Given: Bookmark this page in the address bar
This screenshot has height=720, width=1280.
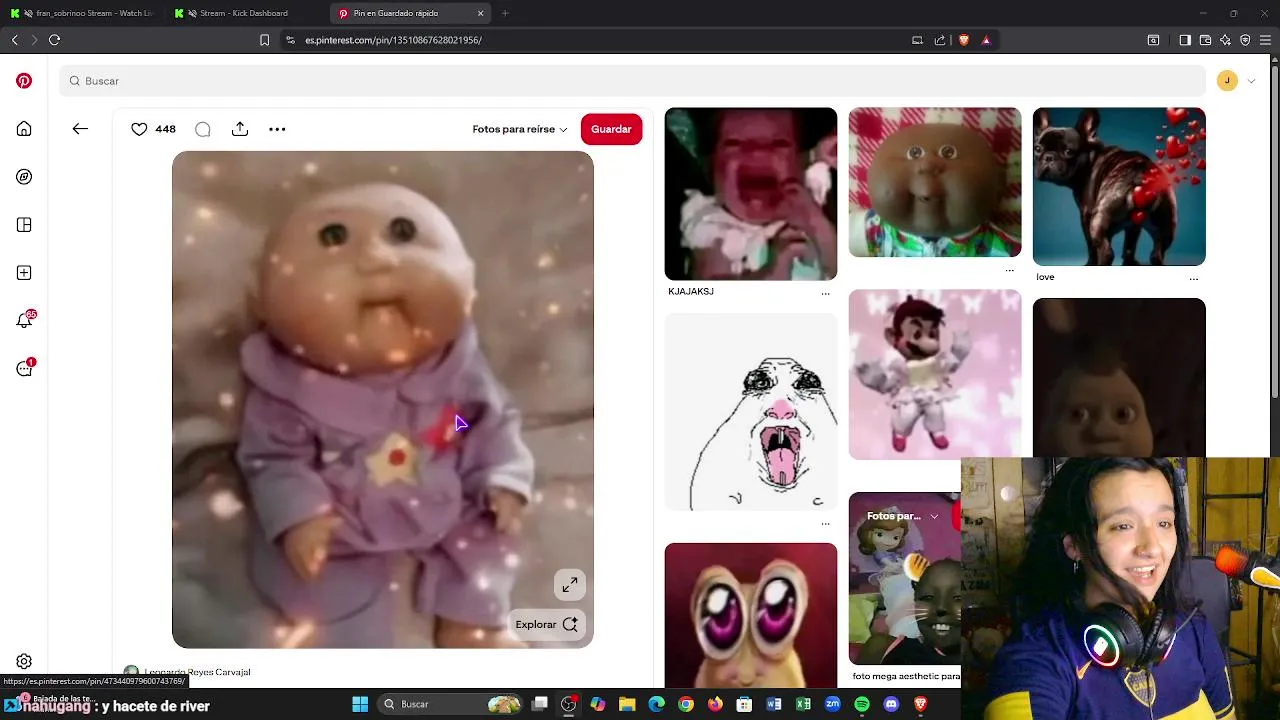Looking at the screenshot, I should (264, 40).
